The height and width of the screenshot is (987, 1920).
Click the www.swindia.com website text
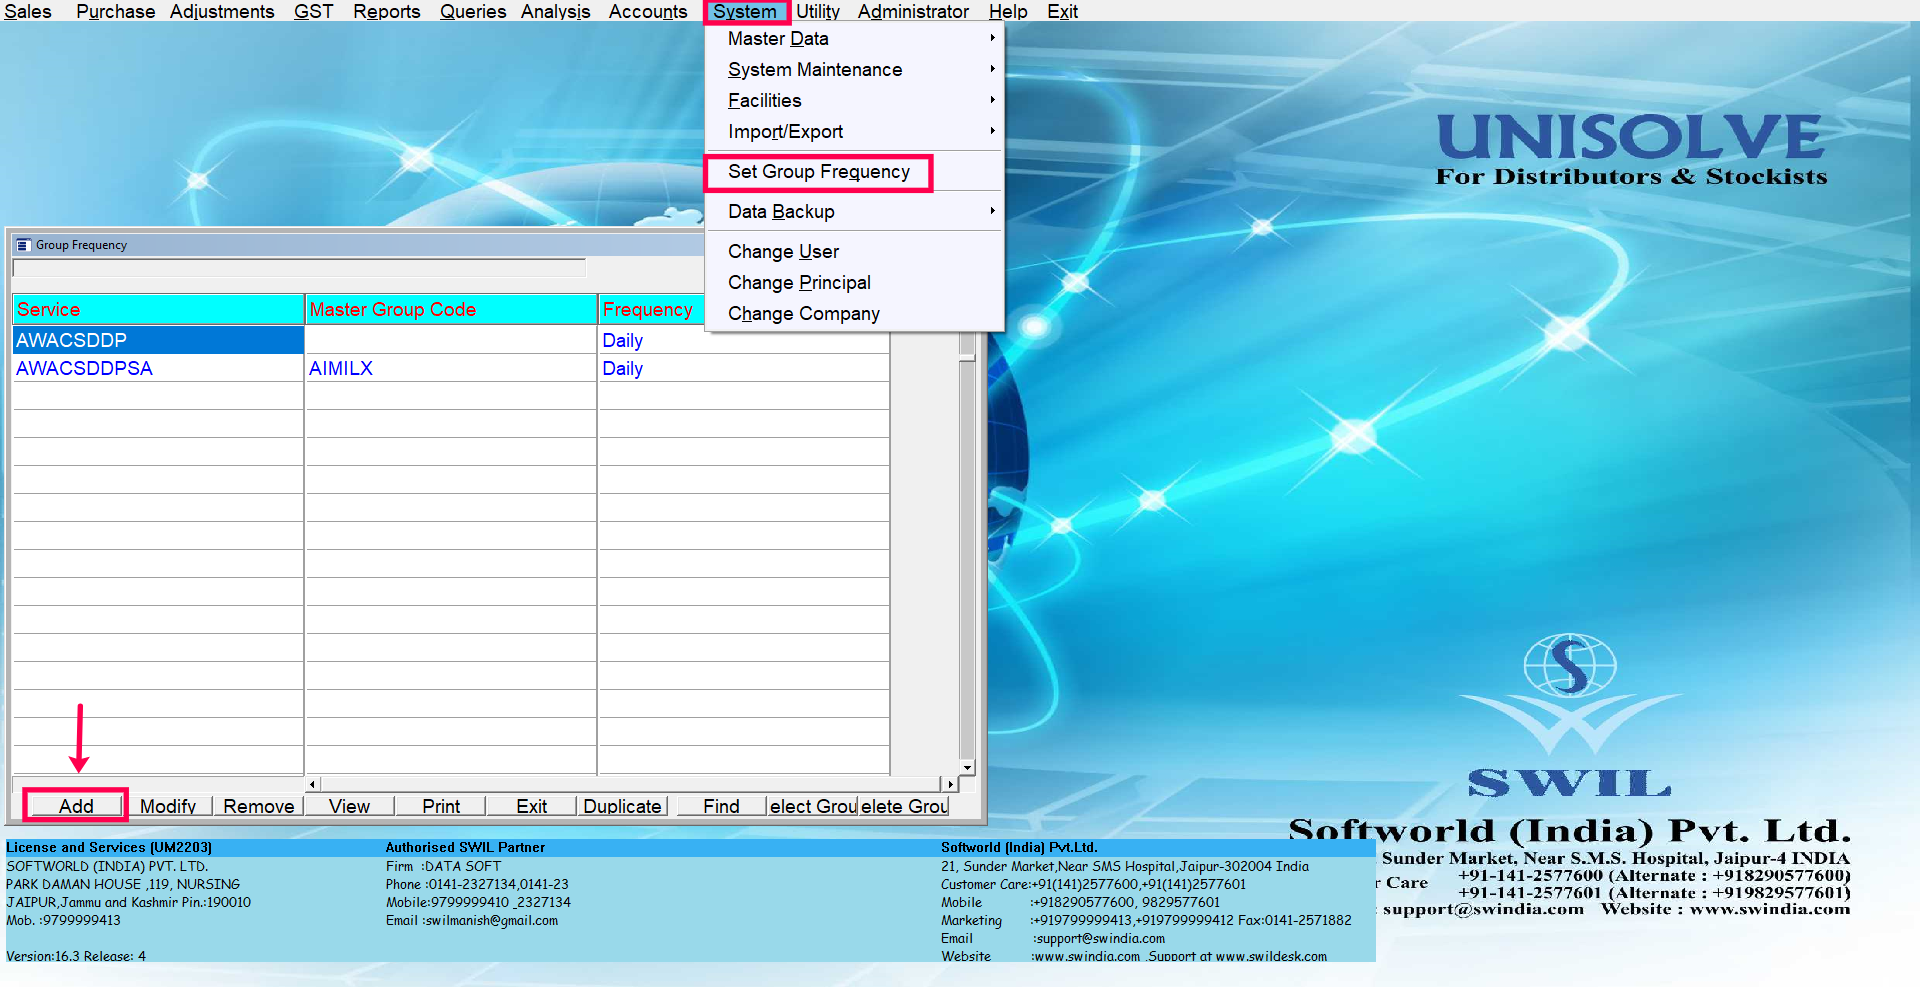(x=1086, y=956)
